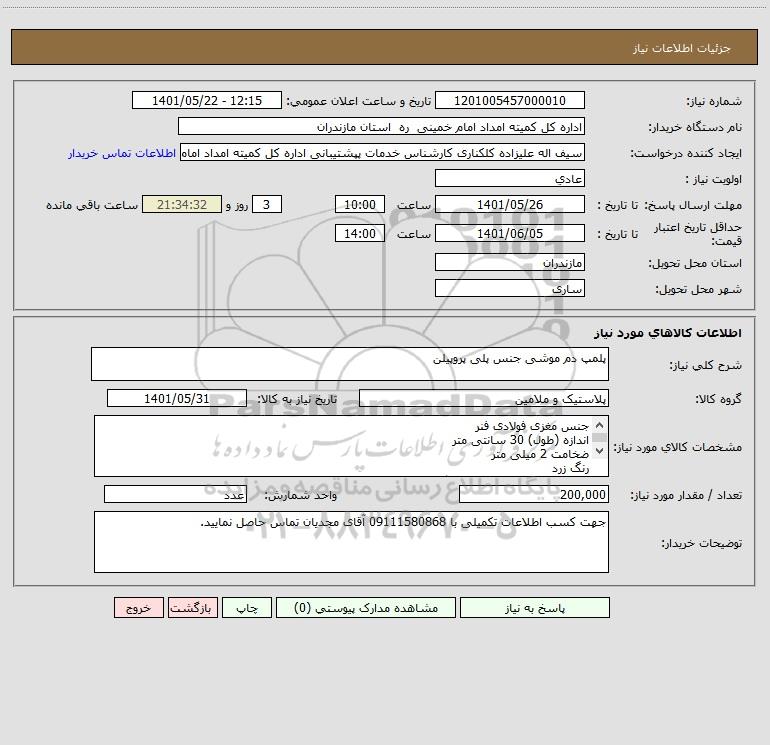Click buyer notes text area
Image resolution: width=770 pixels, height=745 pixels.
(351, 542)
